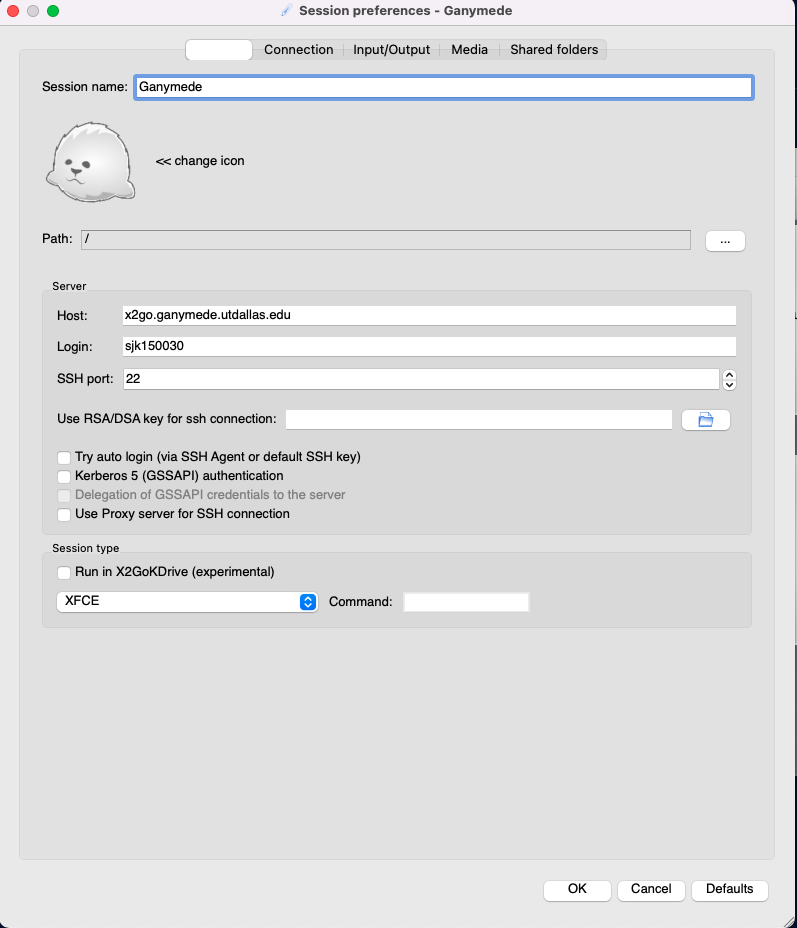The width and height of the screenshot is (797, 928).
Task: Open the Shared folders tab
Action: (x=554, y=50)
